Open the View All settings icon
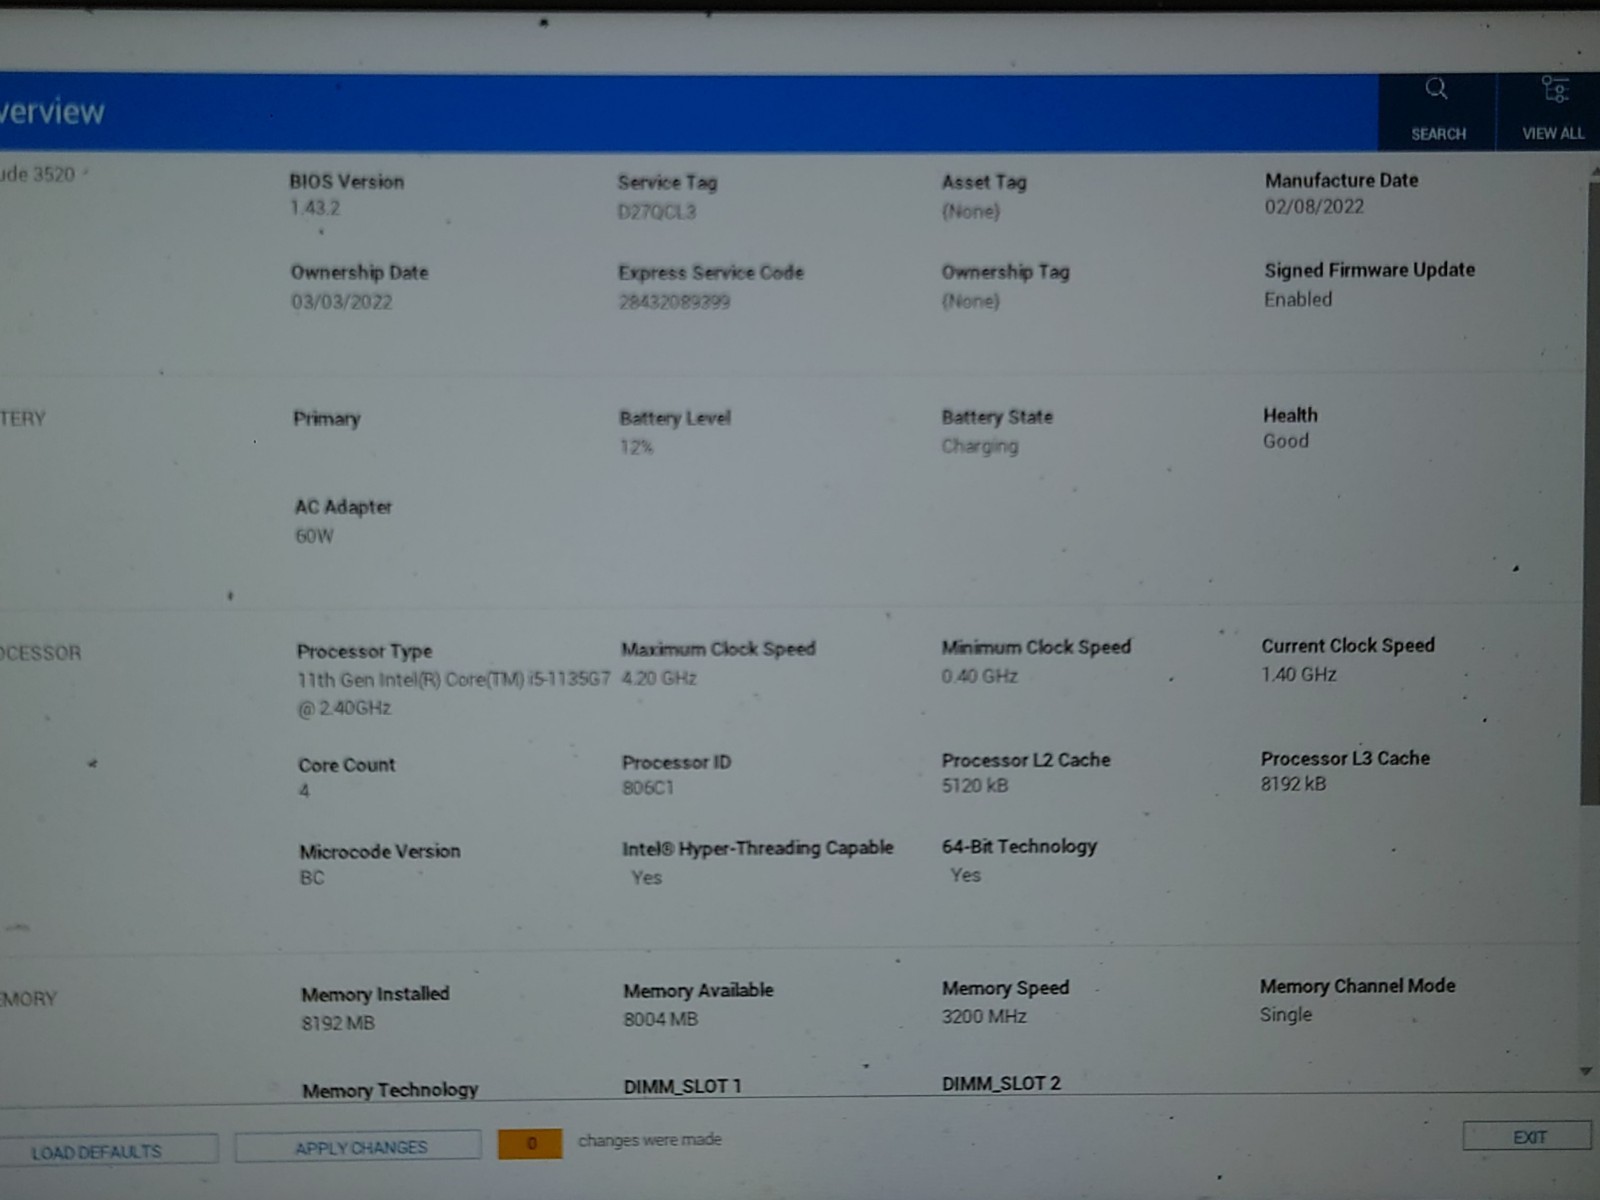Screen dimensions: 1600x1200 pyautogui.click(x=1554, y=90)
